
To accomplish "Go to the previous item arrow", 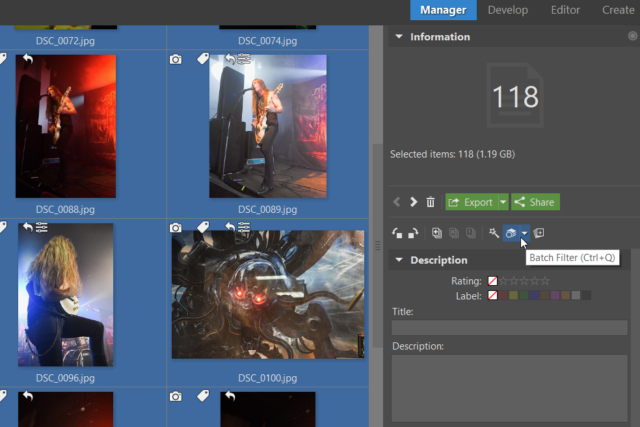I will pyautogui.click(x=397, y=202).
